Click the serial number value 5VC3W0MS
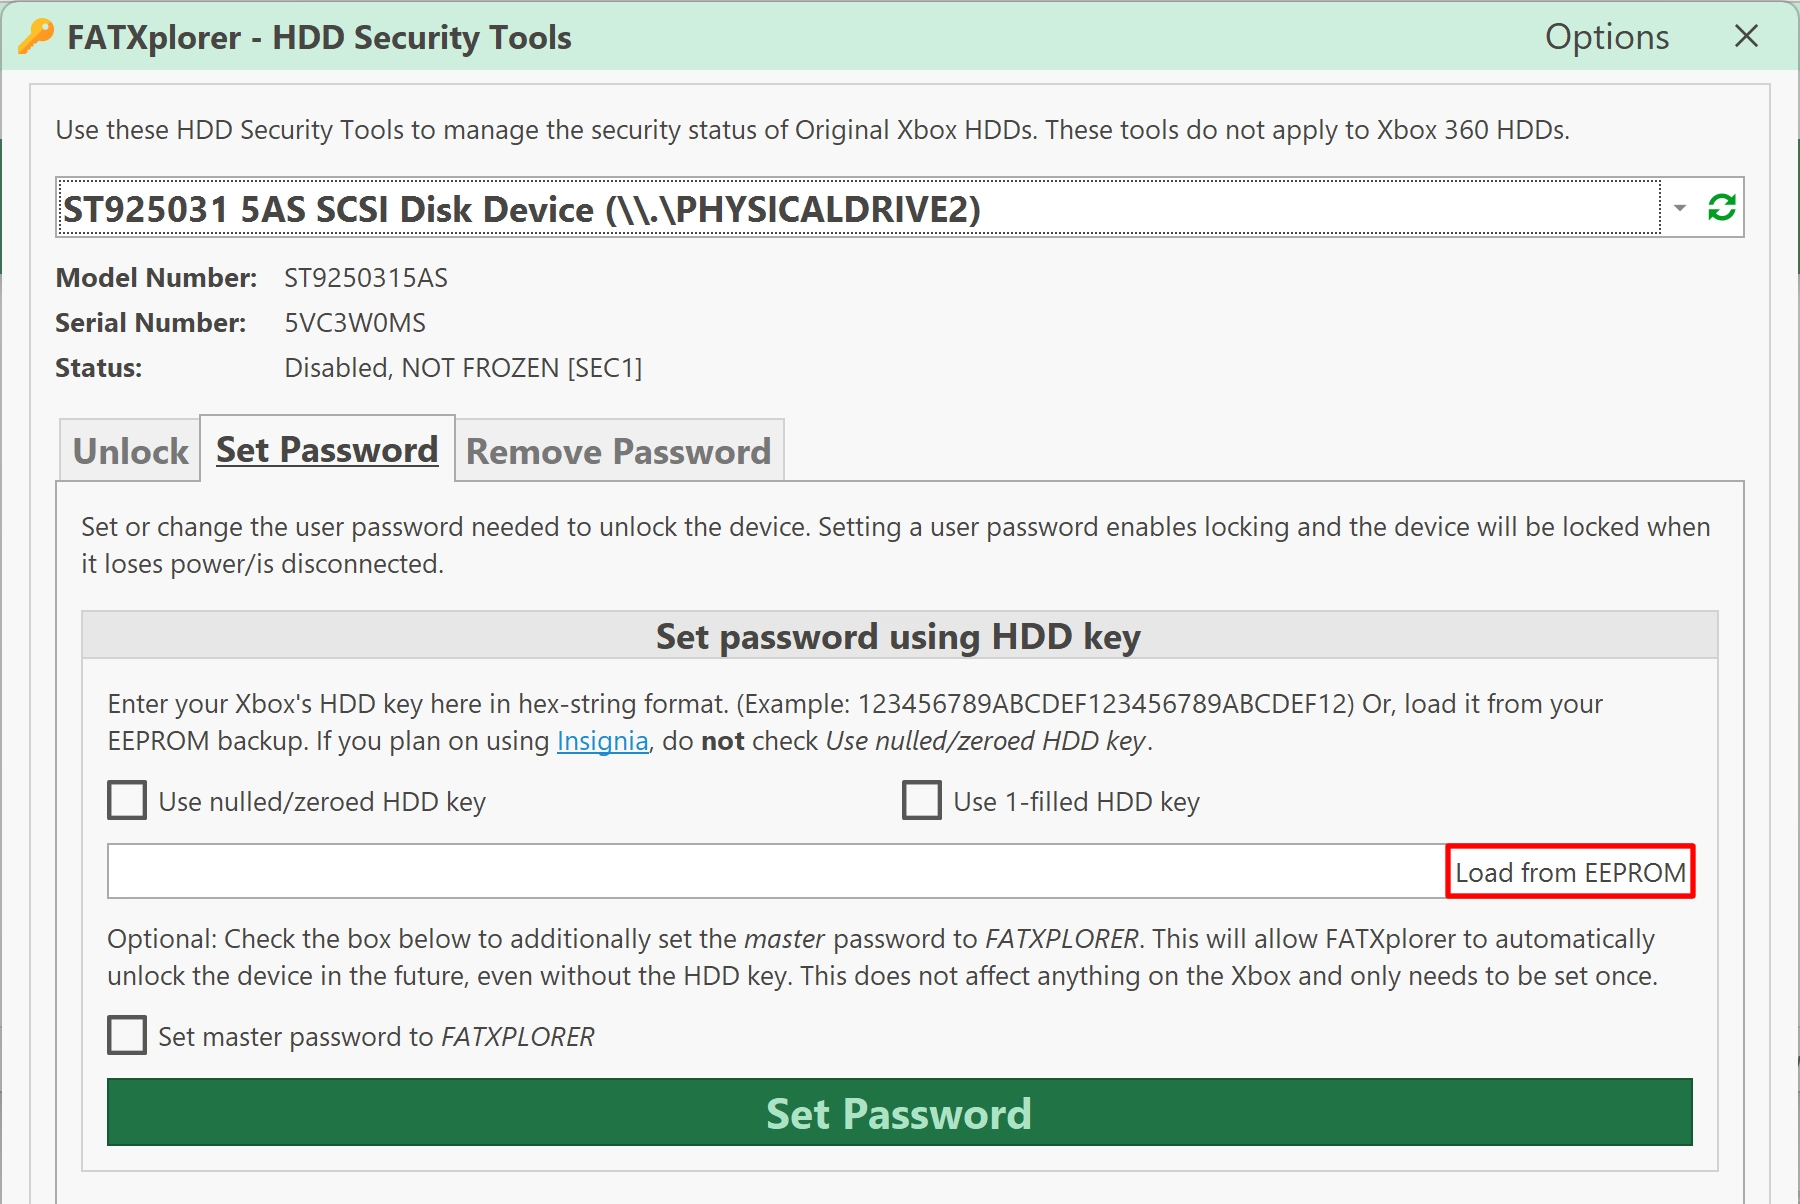The height and width of the screenshot is (1204, 1800). 355,323
